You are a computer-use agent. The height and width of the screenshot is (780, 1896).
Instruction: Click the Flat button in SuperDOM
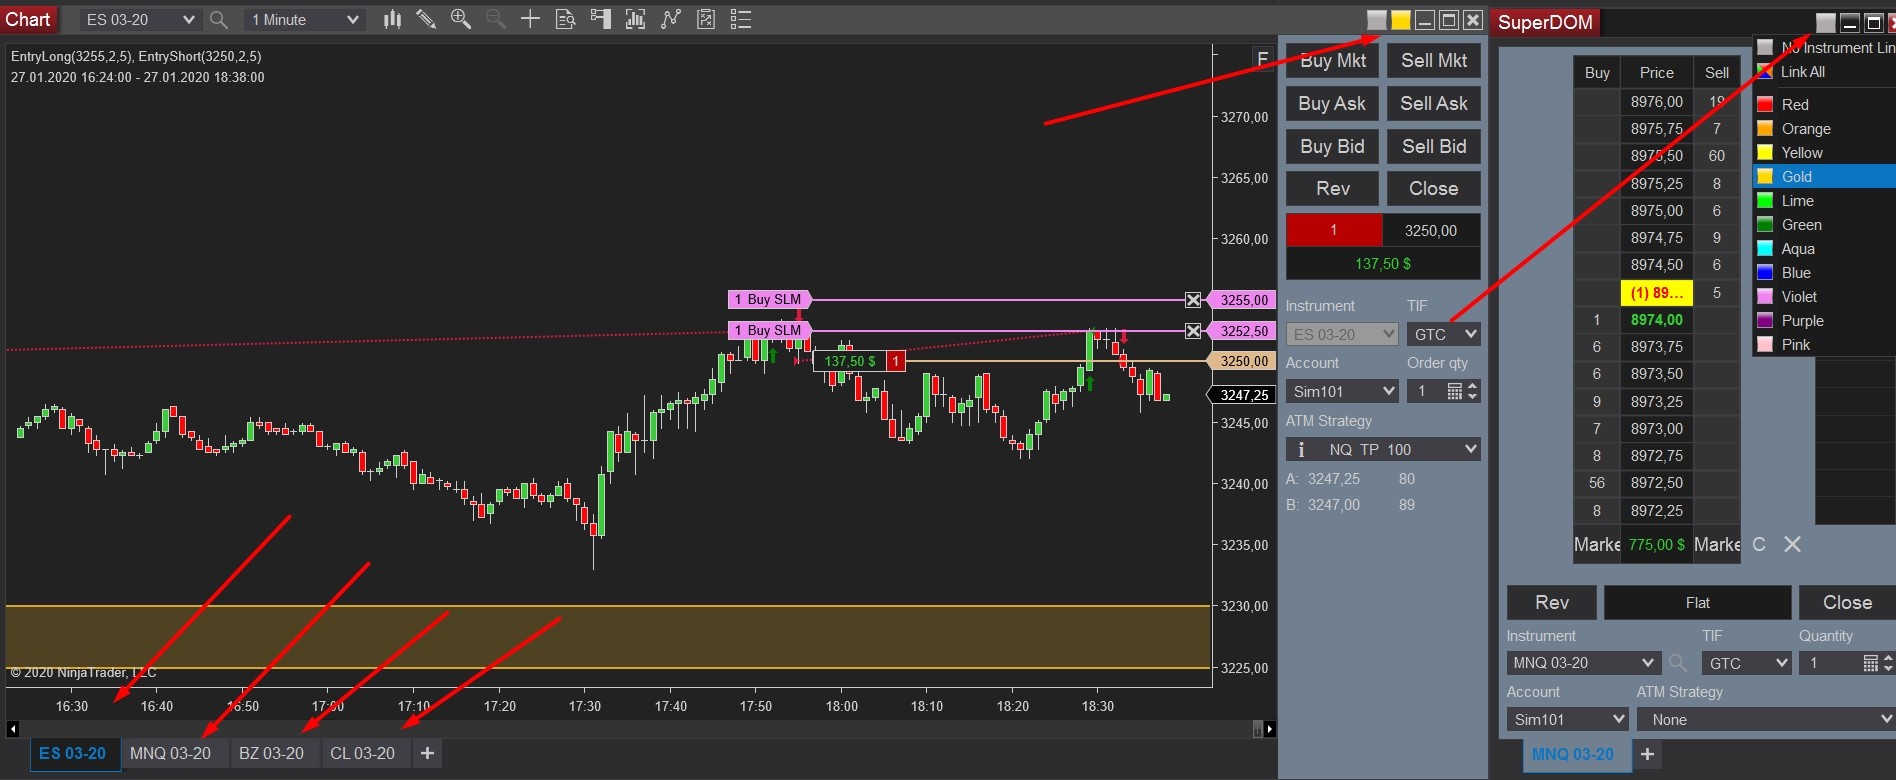[x=1698, y=603]
